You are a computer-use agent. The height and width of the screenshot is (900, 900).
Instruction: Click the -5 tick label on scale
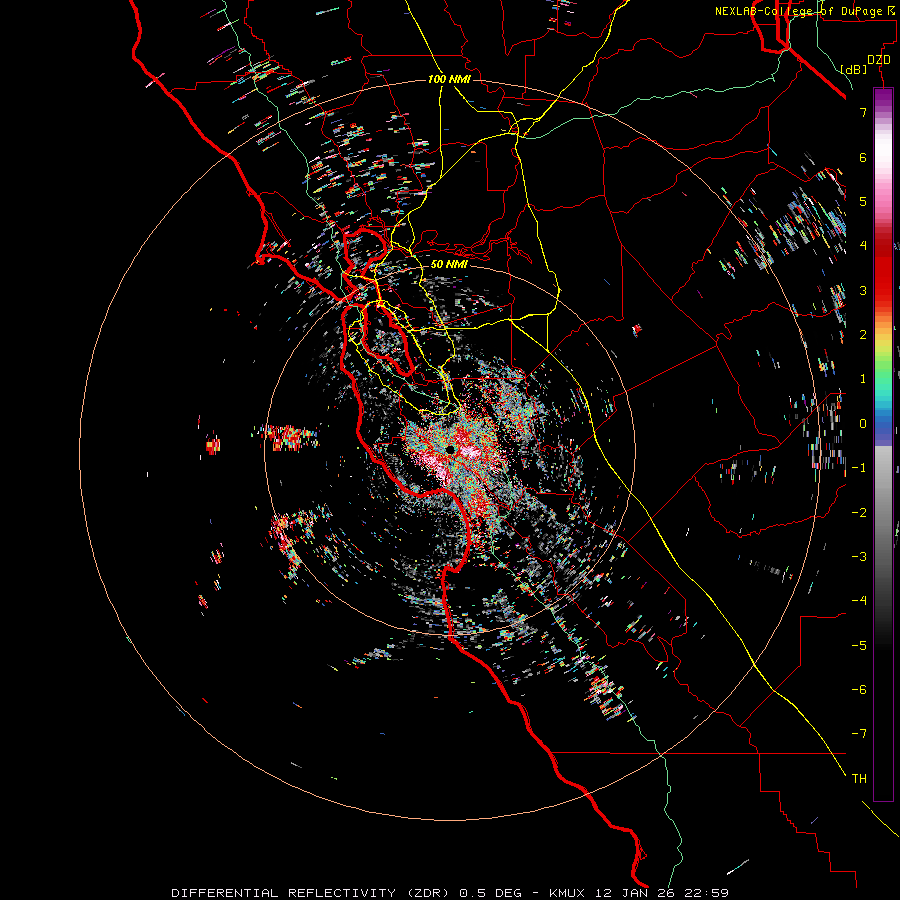pos(859,646)
